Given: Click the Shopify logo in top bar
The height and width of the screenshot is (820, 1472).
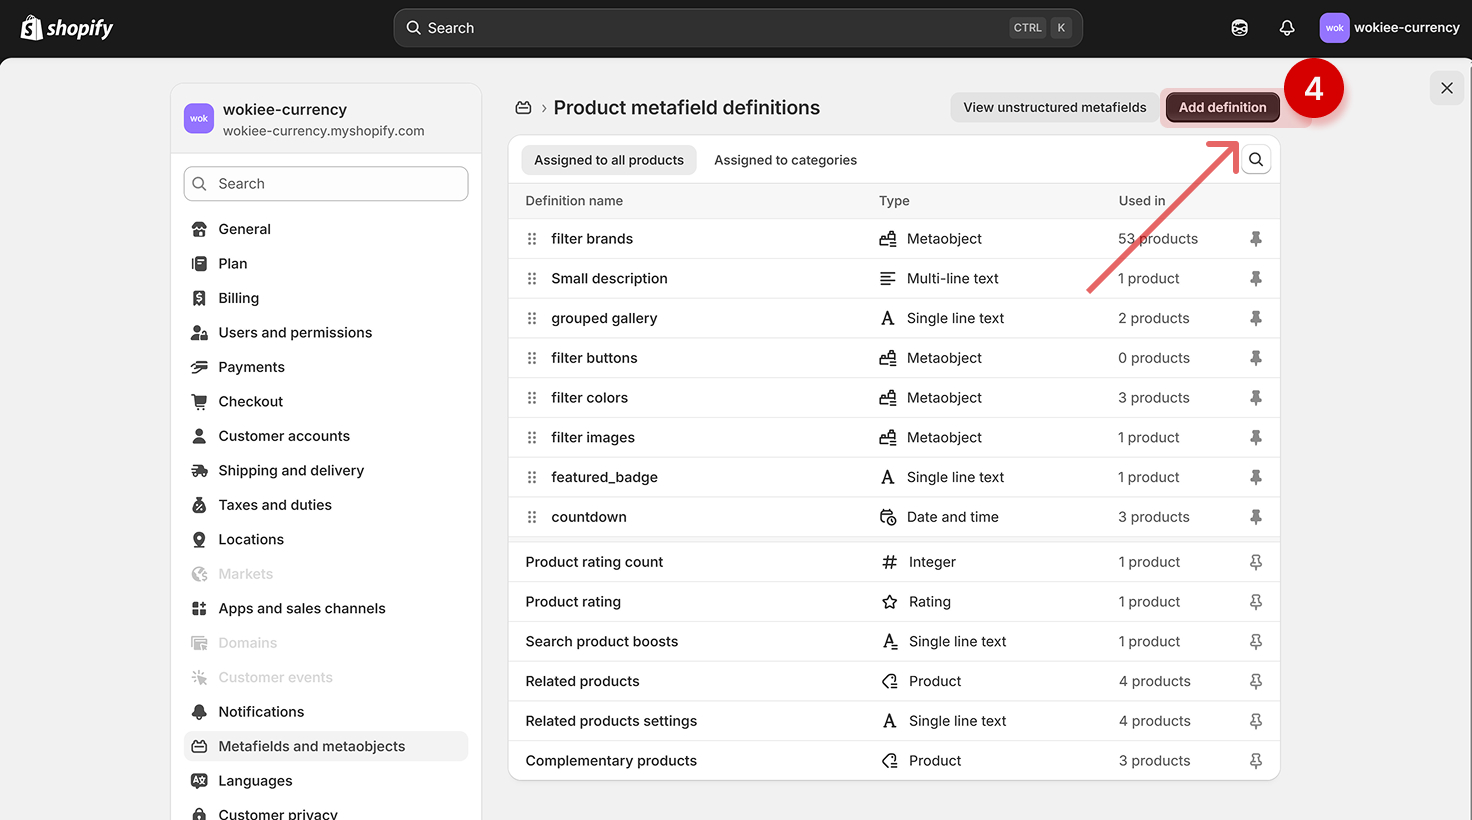Looking at the screenshot, I should [x=67, y=28].
